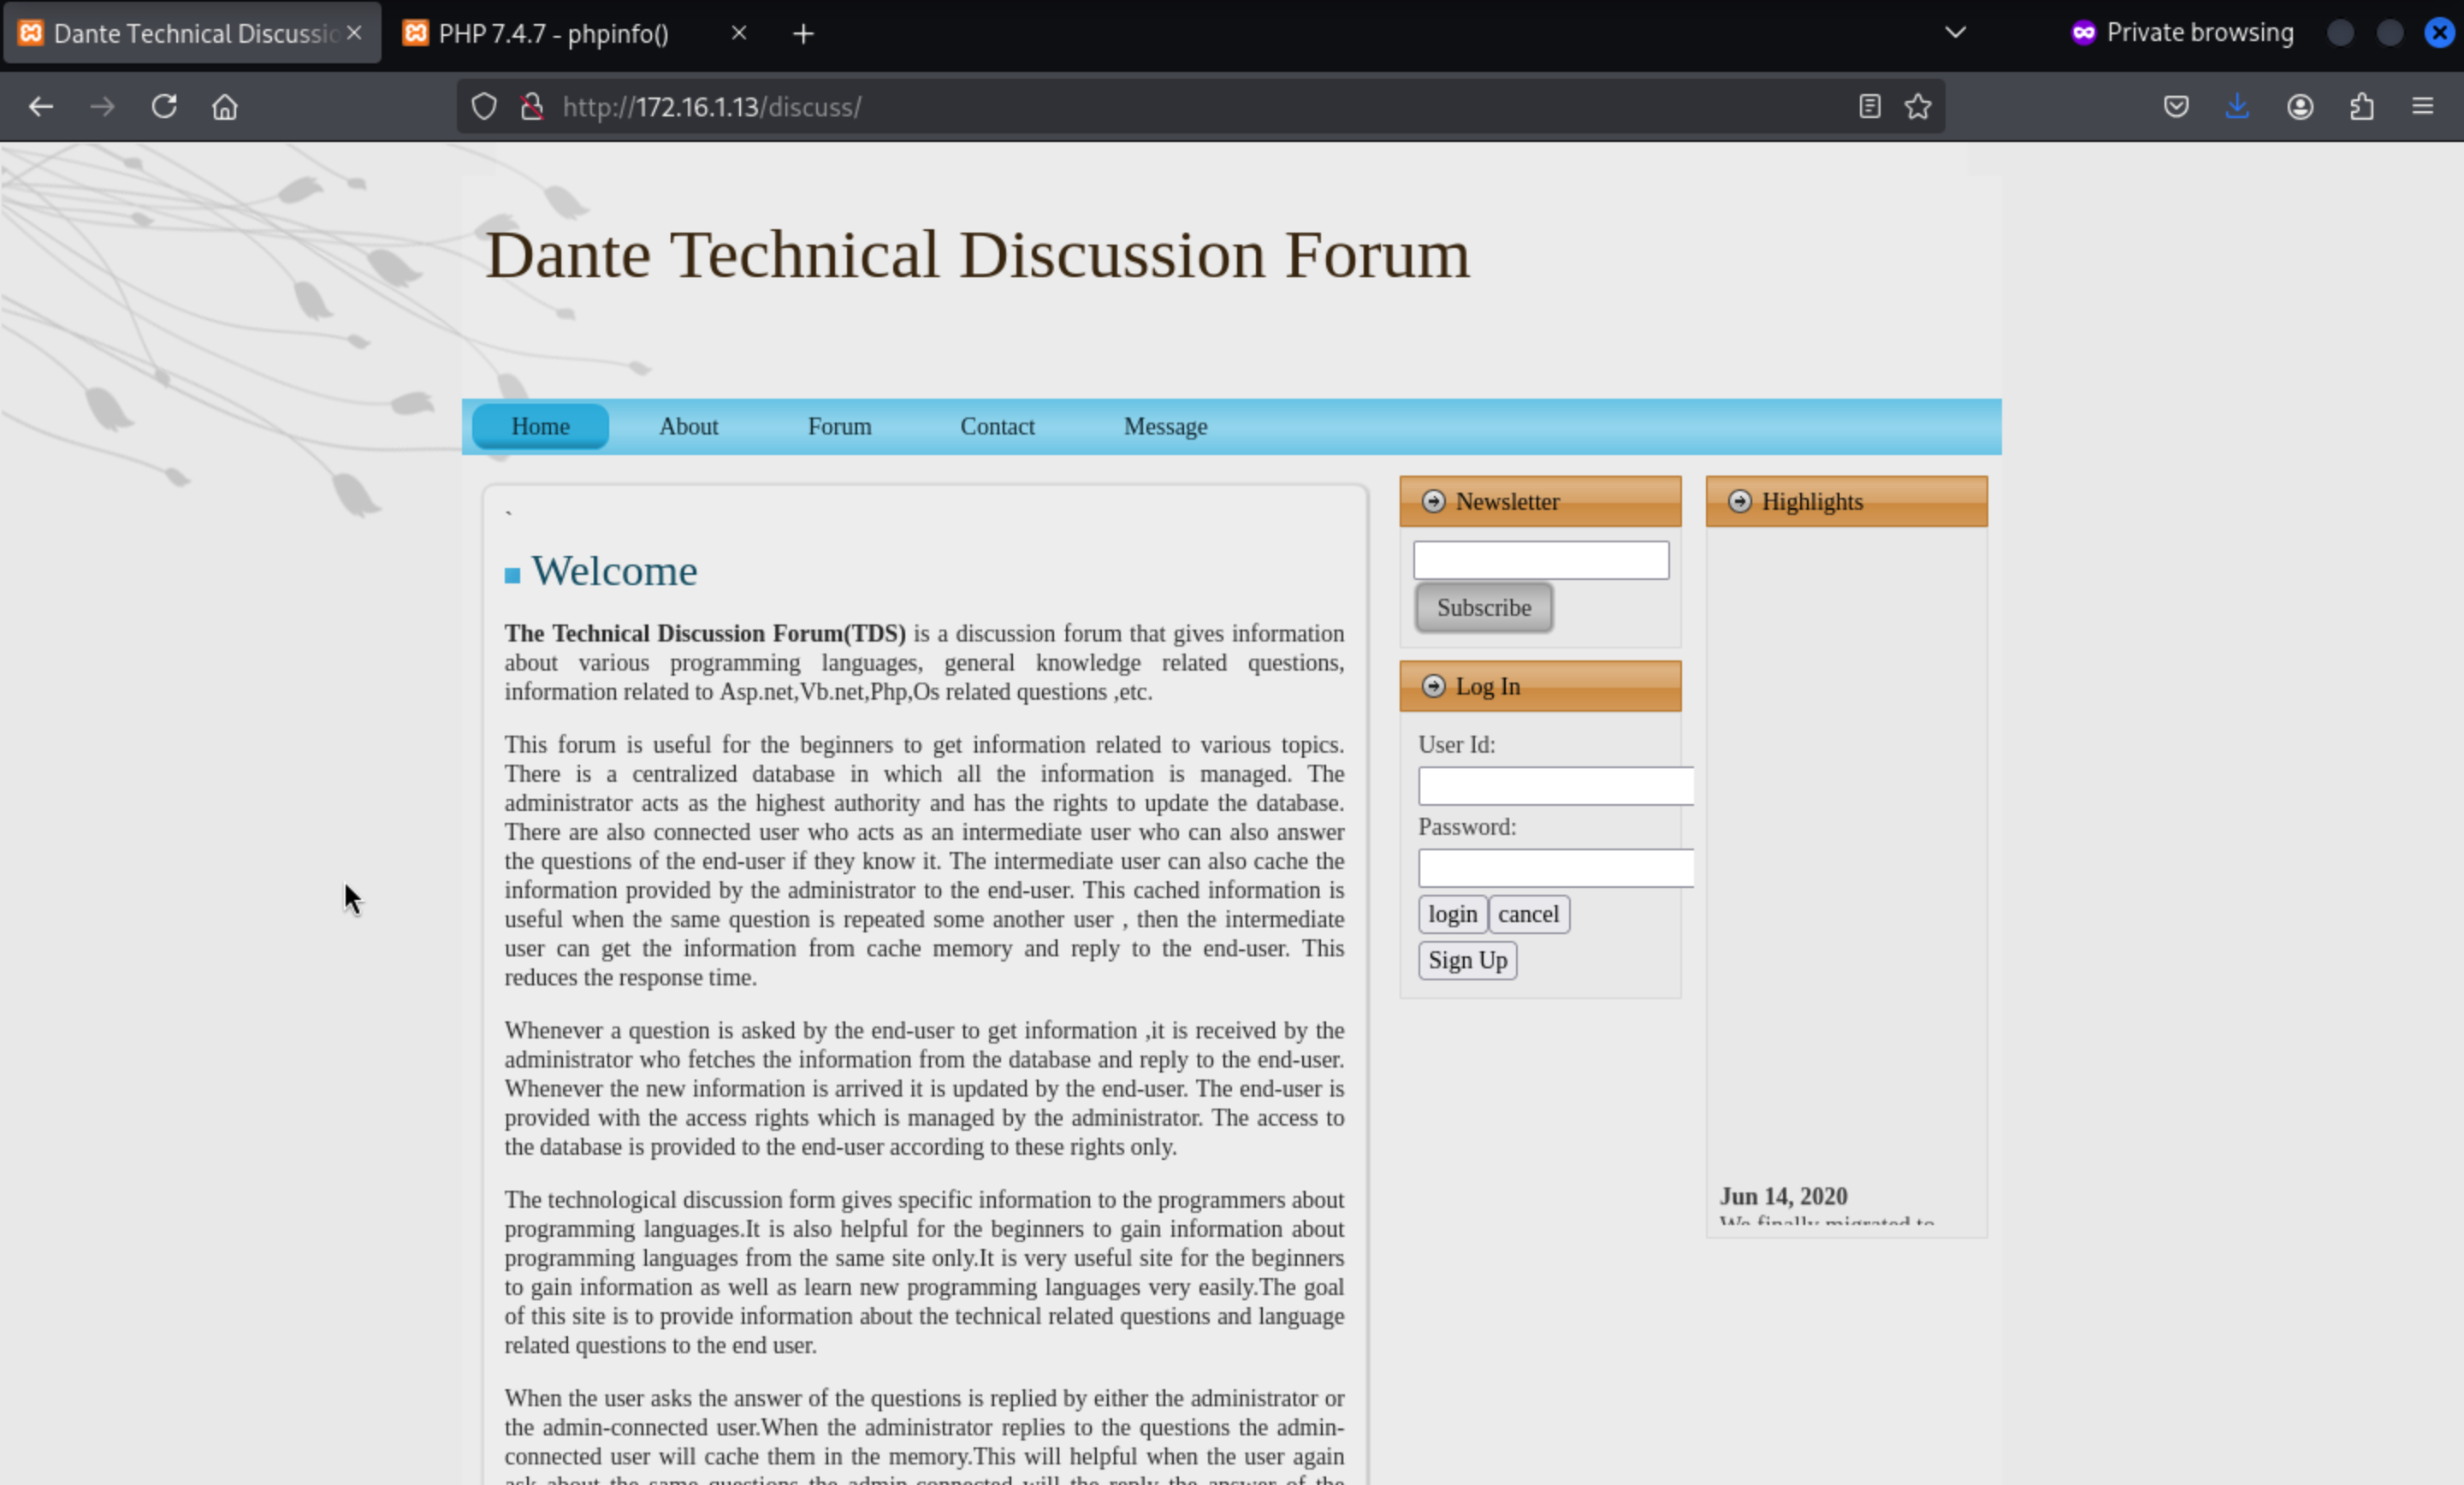The height and width of the screenshot is (1485, 2464).
Task: Open the application hamburger menu
Action: tap(2422, 106)
